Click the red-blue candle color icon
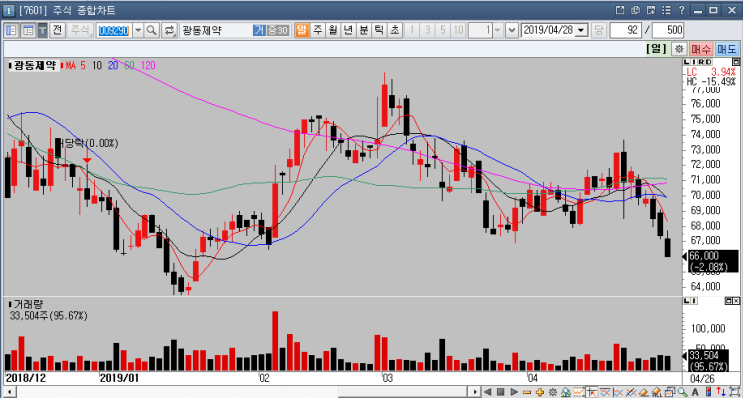The image size is (743, 398). (708, 392)
